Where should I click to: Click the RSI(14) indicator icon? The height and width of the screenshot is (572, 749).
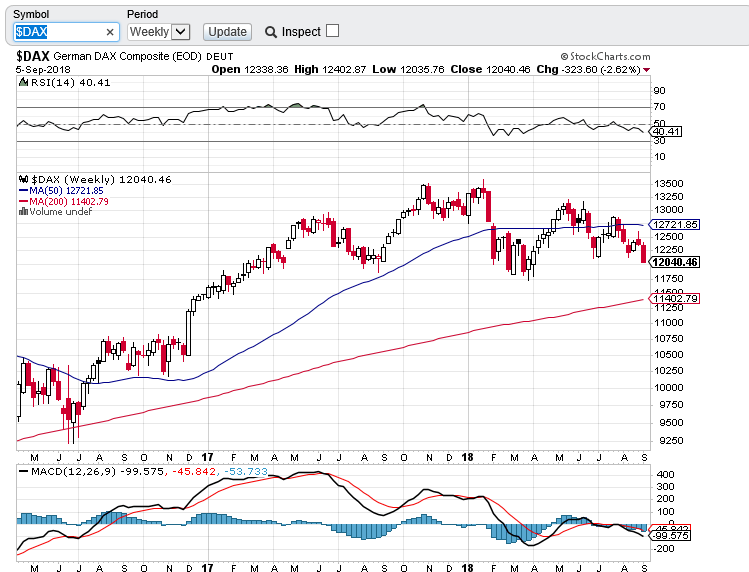coord(23,82)
